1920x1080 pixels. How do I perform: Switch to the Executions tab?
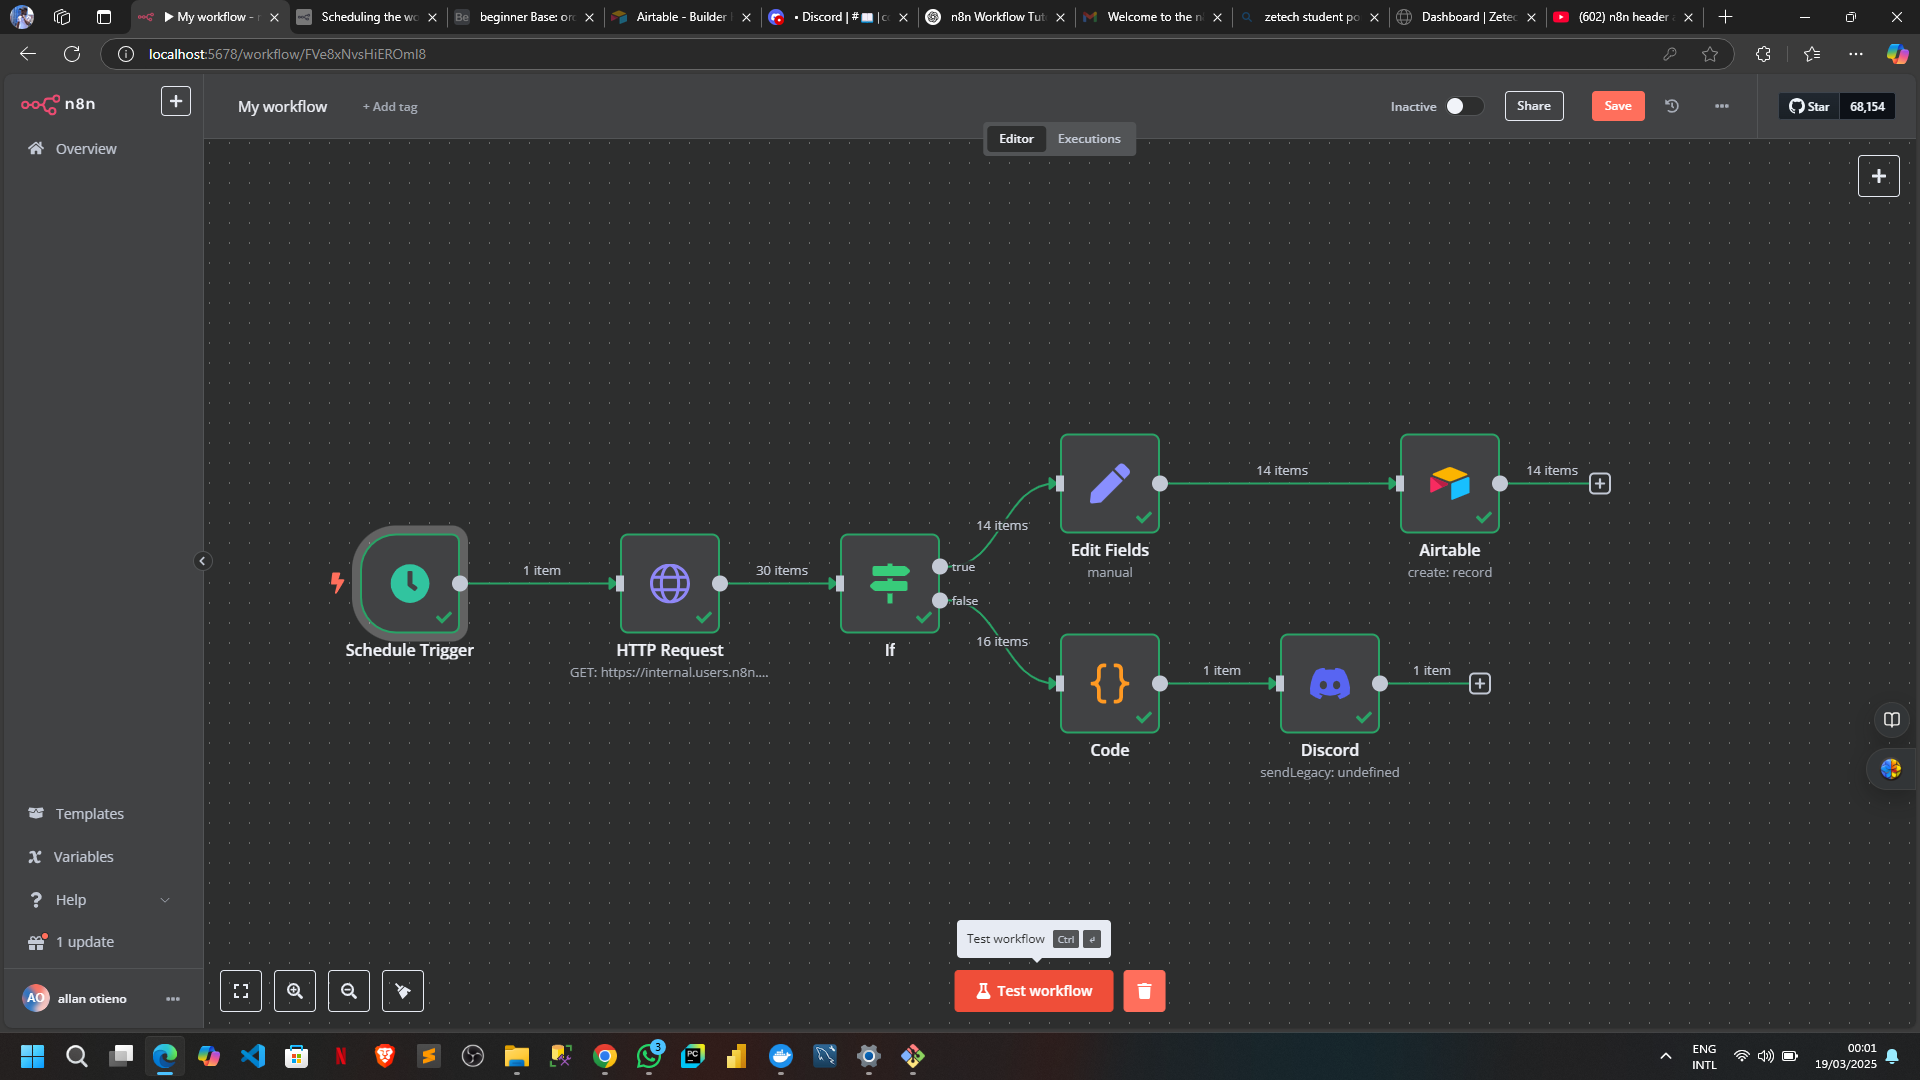[x=1089, y=139]
